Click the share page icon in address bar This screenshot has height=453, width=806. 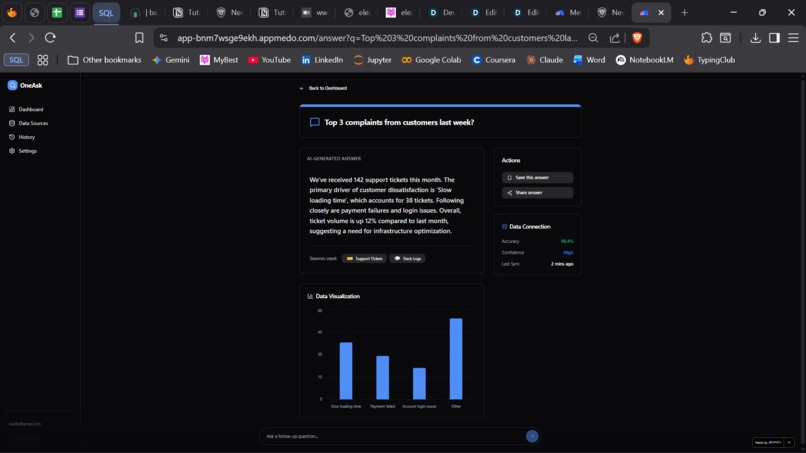click(615, 38)
